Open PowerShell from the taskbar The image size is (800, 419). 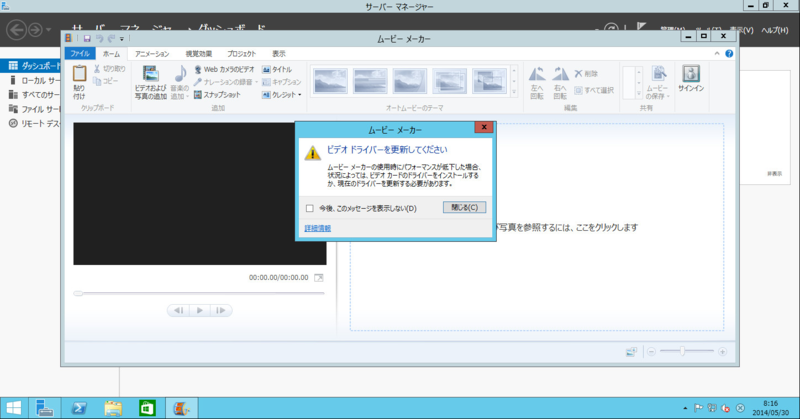[79, 408]
